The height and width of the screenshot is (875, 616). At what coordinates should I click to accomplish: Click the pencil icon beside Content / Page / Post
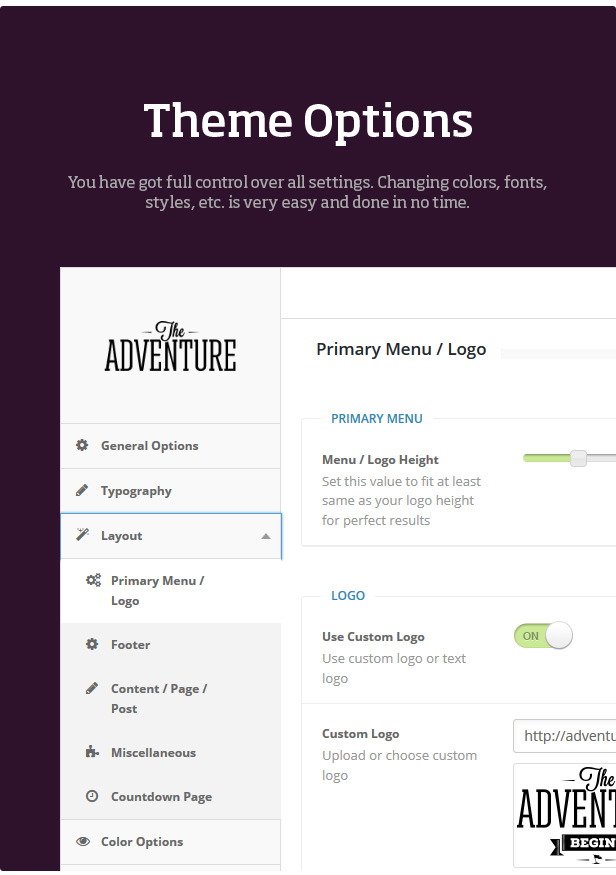[x=92, y=689]
